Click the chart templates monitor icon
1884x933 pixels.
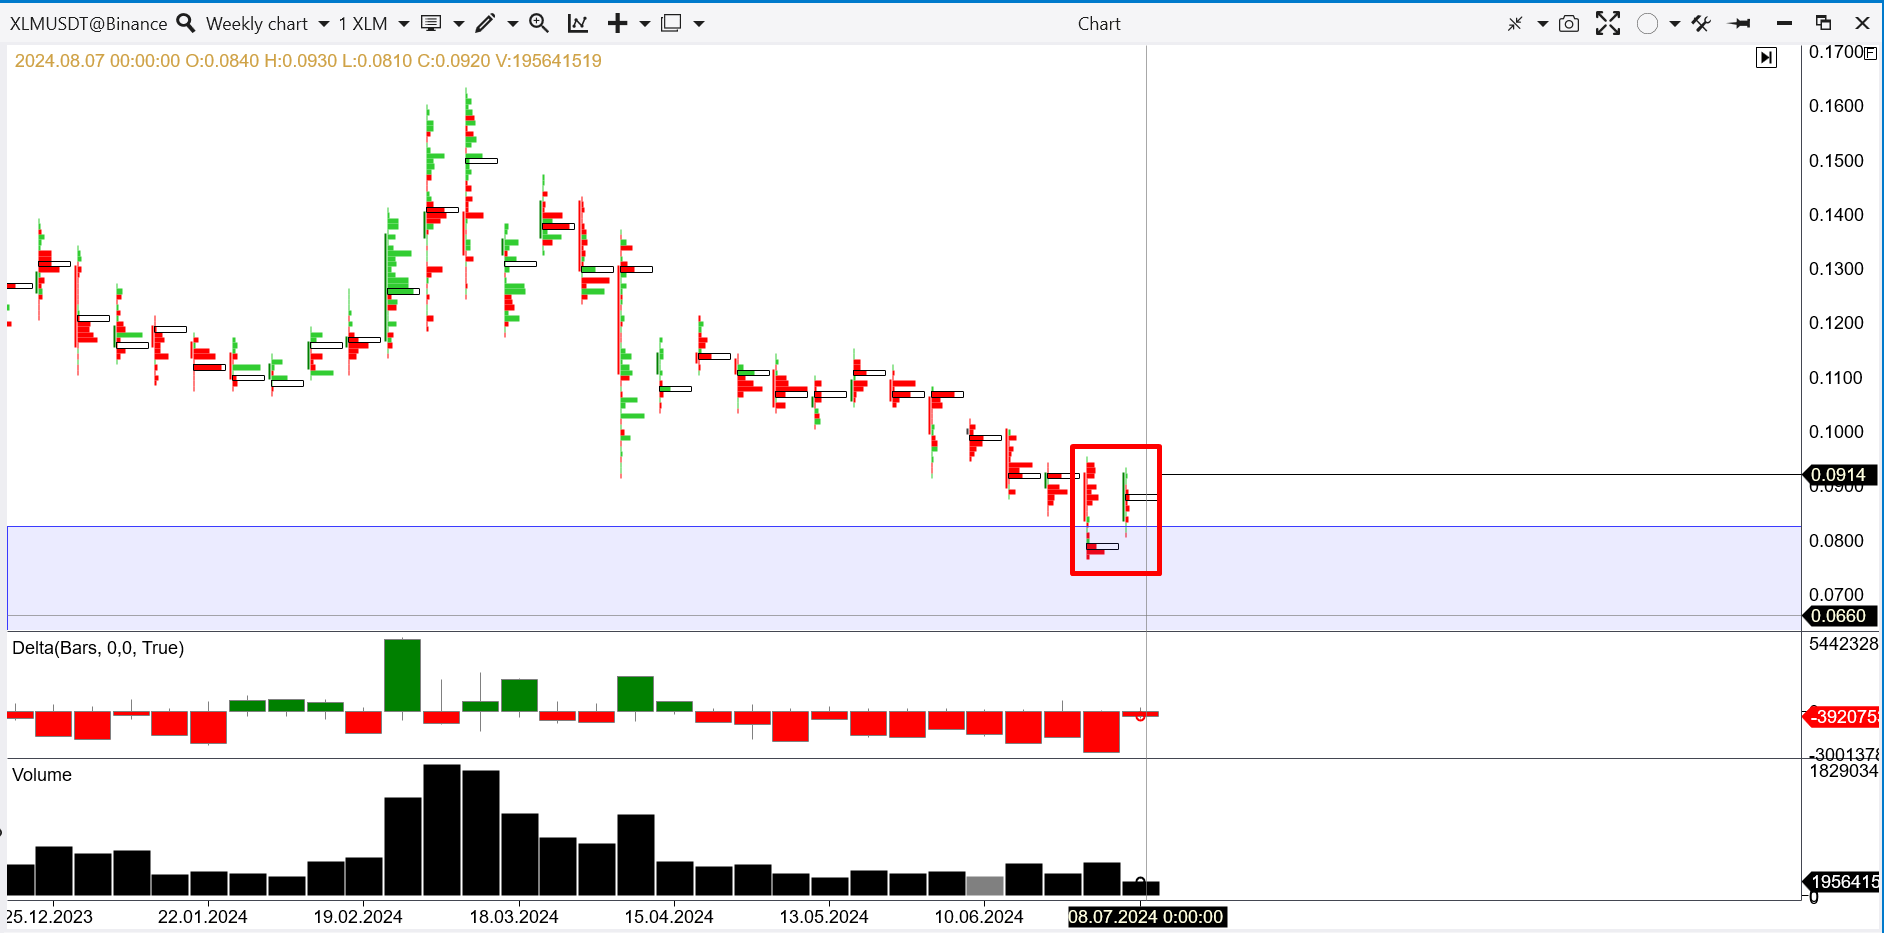click(x=431, y=23)
